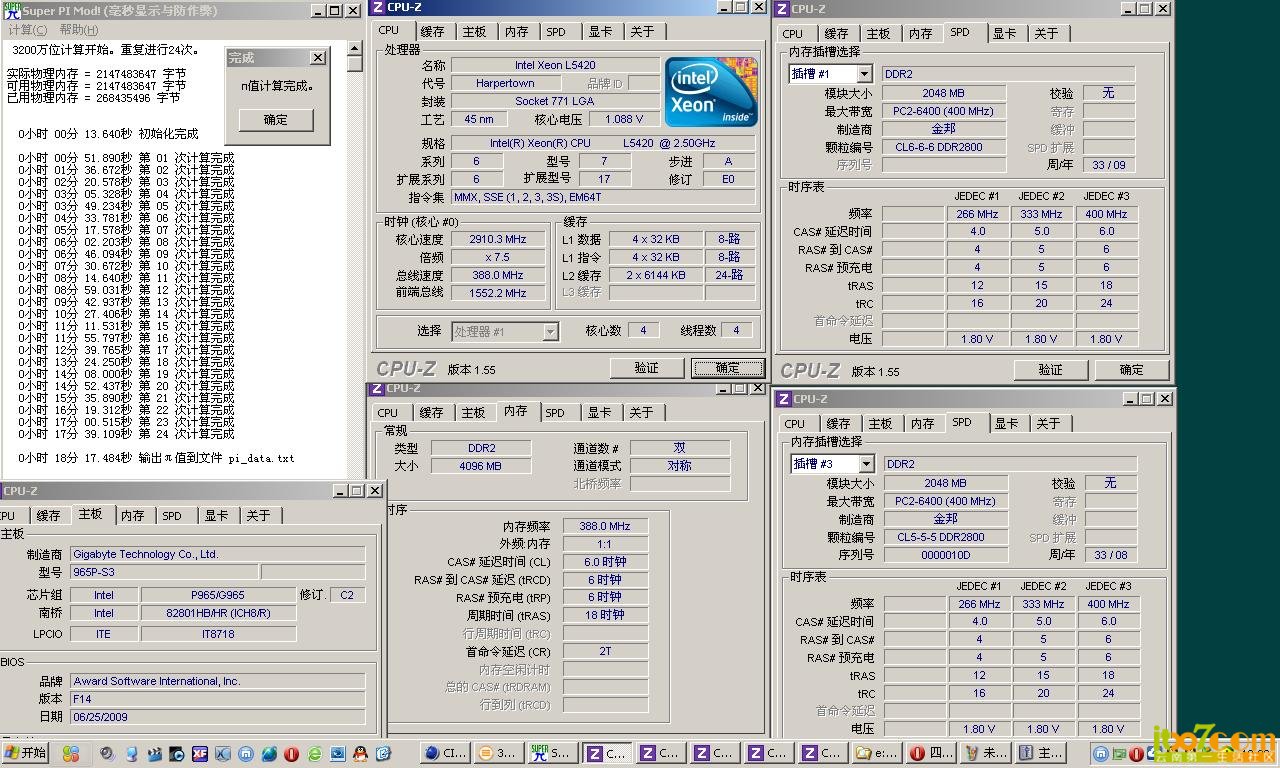Click the Harpertown code name field

[505, 83]
